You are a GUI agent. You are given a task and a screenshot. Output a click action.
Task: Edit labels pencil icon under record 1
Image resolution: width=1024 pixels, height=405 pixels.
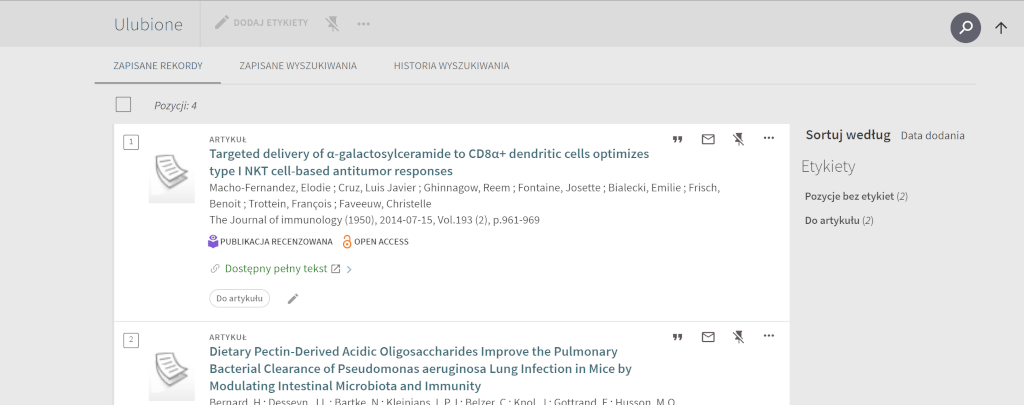tap(293, 298)
